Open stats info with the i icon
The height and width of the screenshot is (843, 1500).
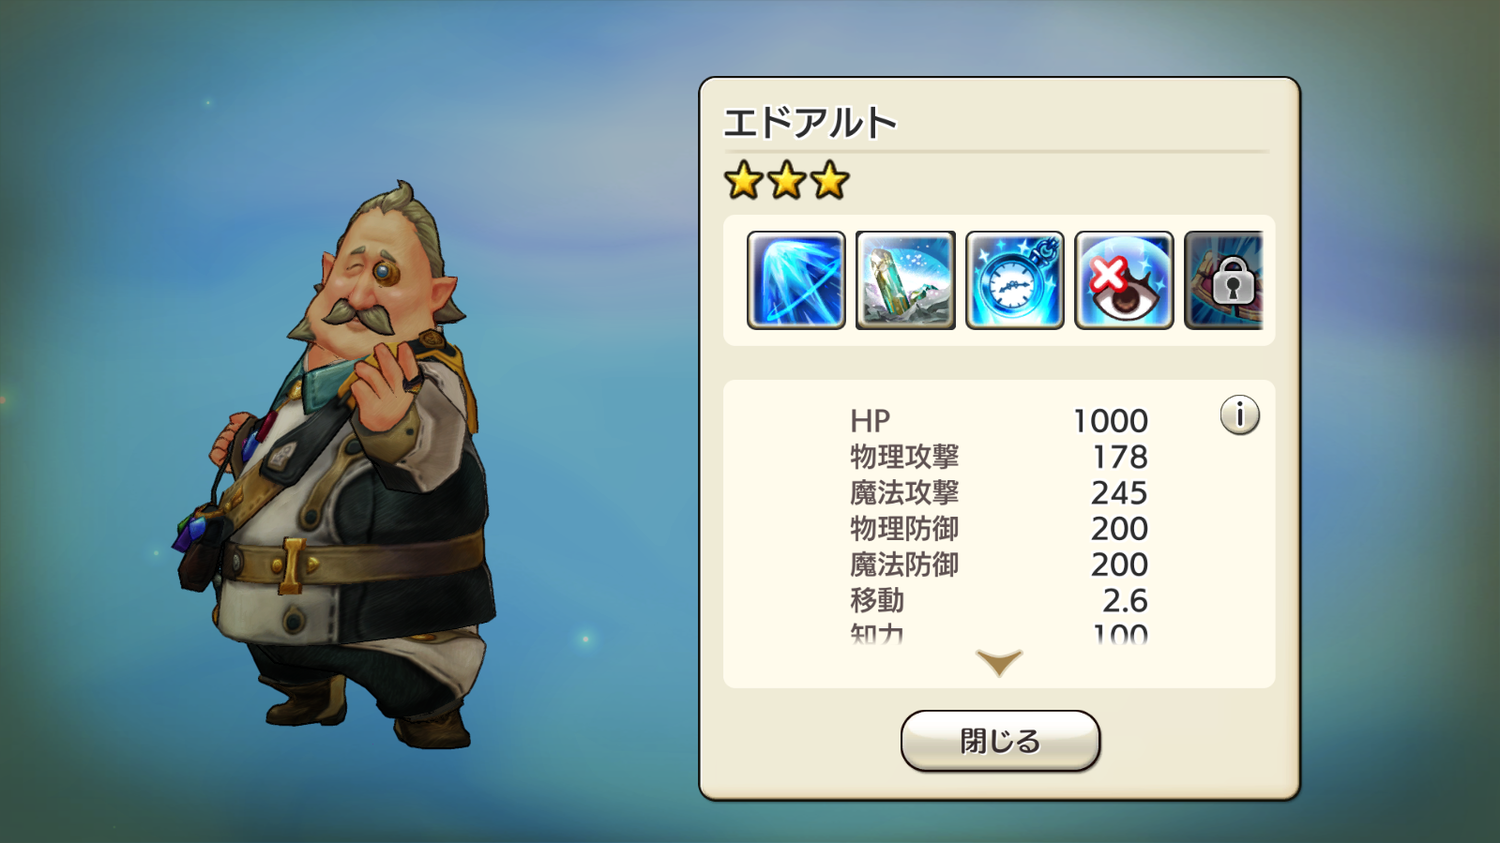[x=1239, y=414]
